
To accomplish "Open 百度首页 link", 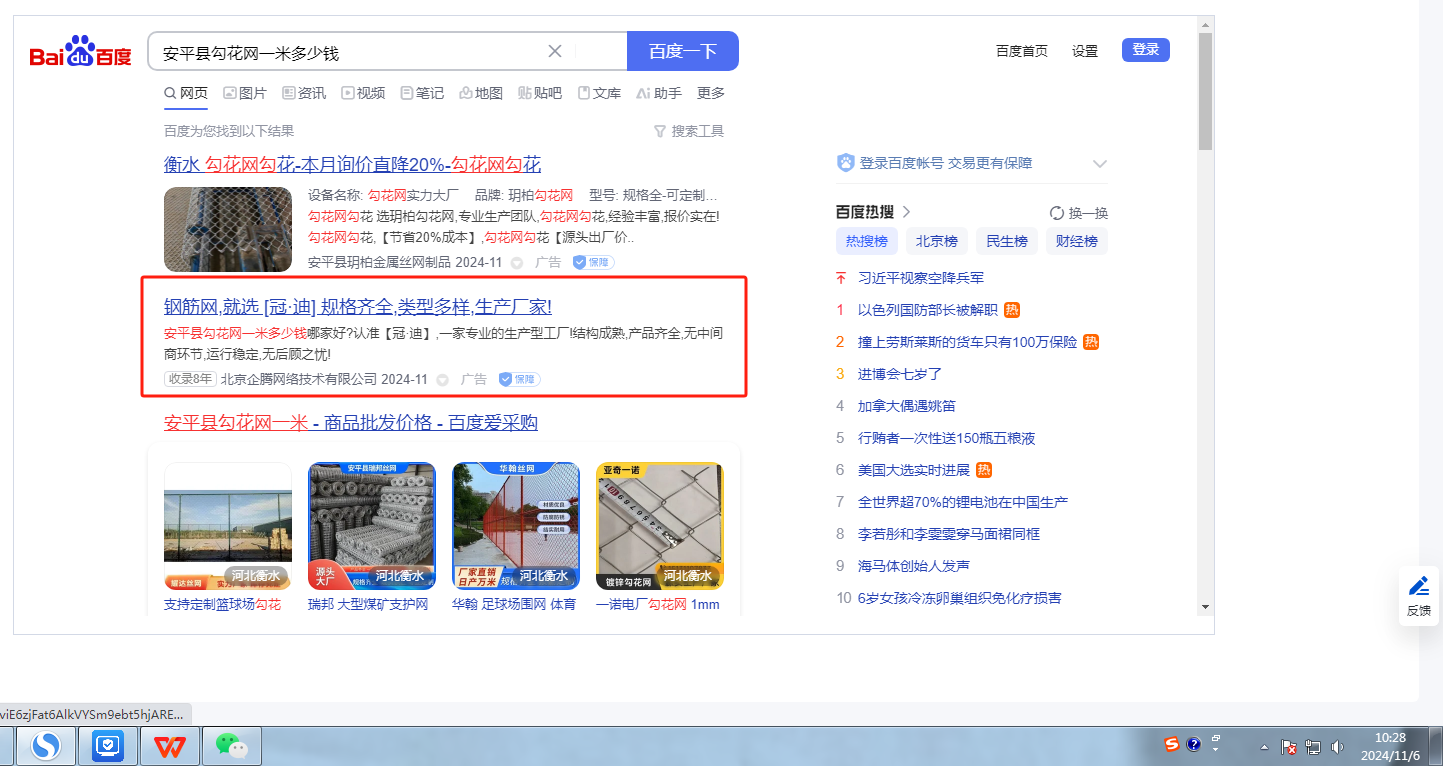I will (1022, 51).
